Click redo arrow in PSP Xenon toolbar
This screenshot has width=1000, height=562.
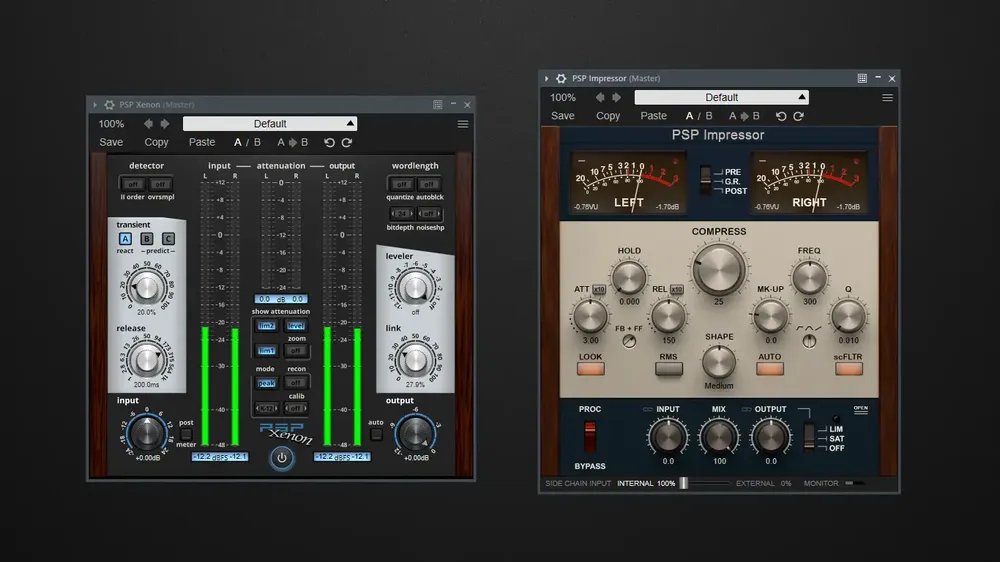347,142
